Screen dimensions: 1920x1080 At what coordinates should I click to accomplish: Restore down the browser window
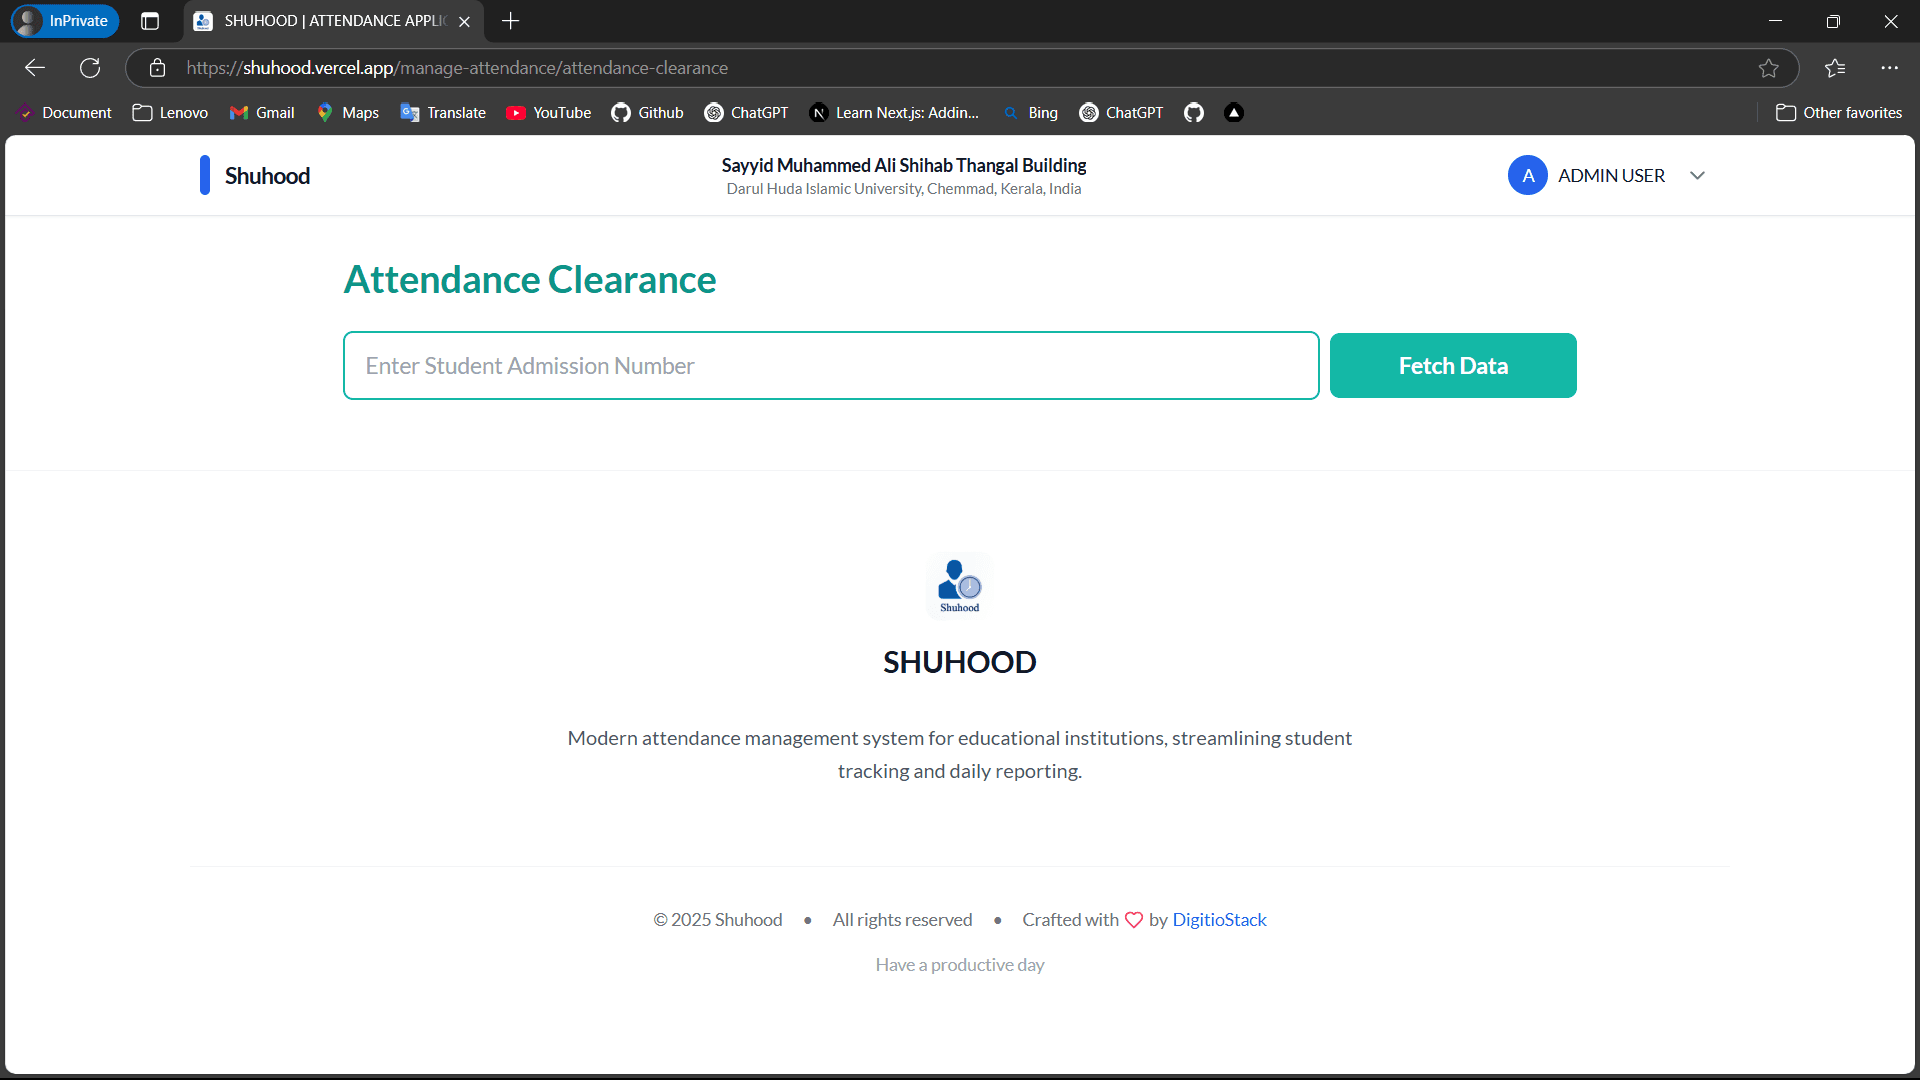click(x=1833, y=21)
